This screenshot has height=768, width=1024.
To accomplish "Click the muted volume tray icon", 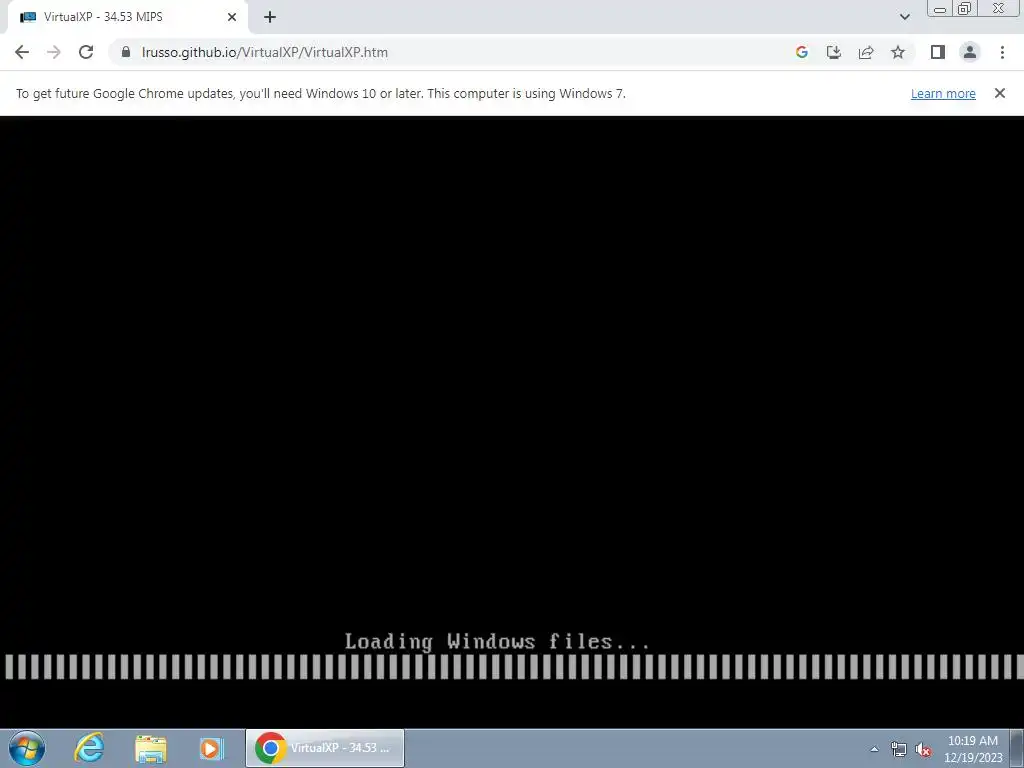I will coord(923,749).
